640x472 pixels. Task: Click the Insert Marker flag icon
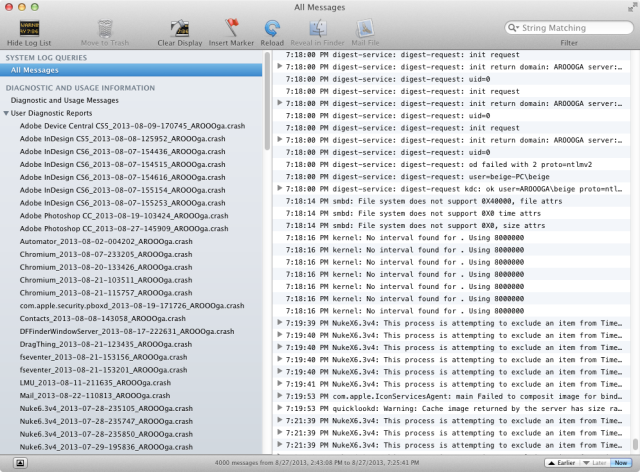pyautogui.click(x=231, y=28)
